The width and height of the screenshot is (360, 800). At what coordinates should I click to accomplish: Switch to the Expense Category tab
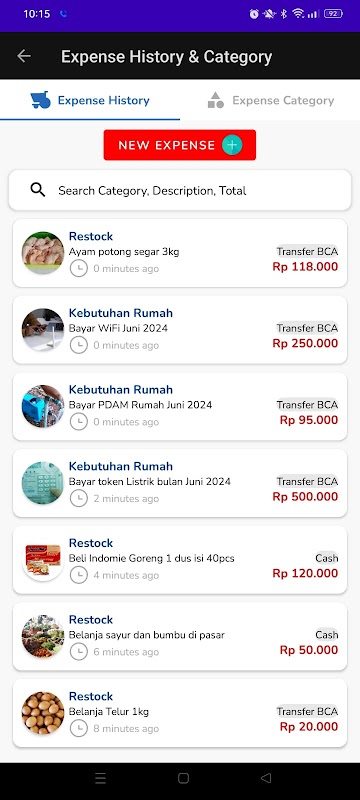(270, 100)
